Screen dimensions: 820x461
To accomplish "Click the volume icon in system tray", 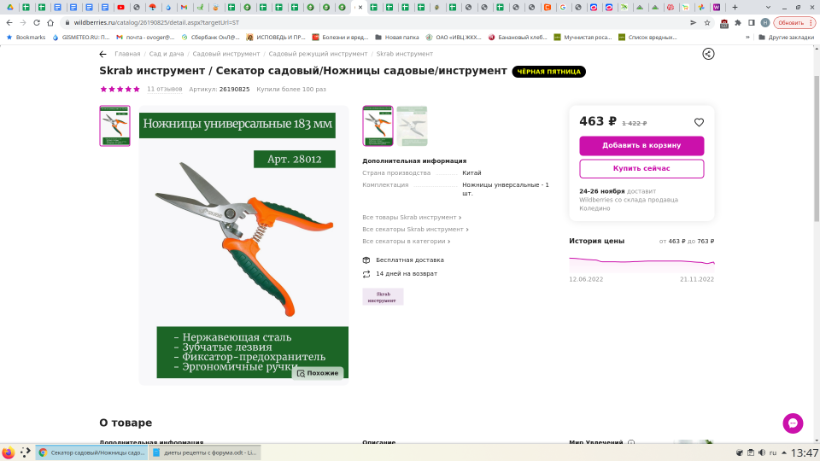I will pos(761,453).
